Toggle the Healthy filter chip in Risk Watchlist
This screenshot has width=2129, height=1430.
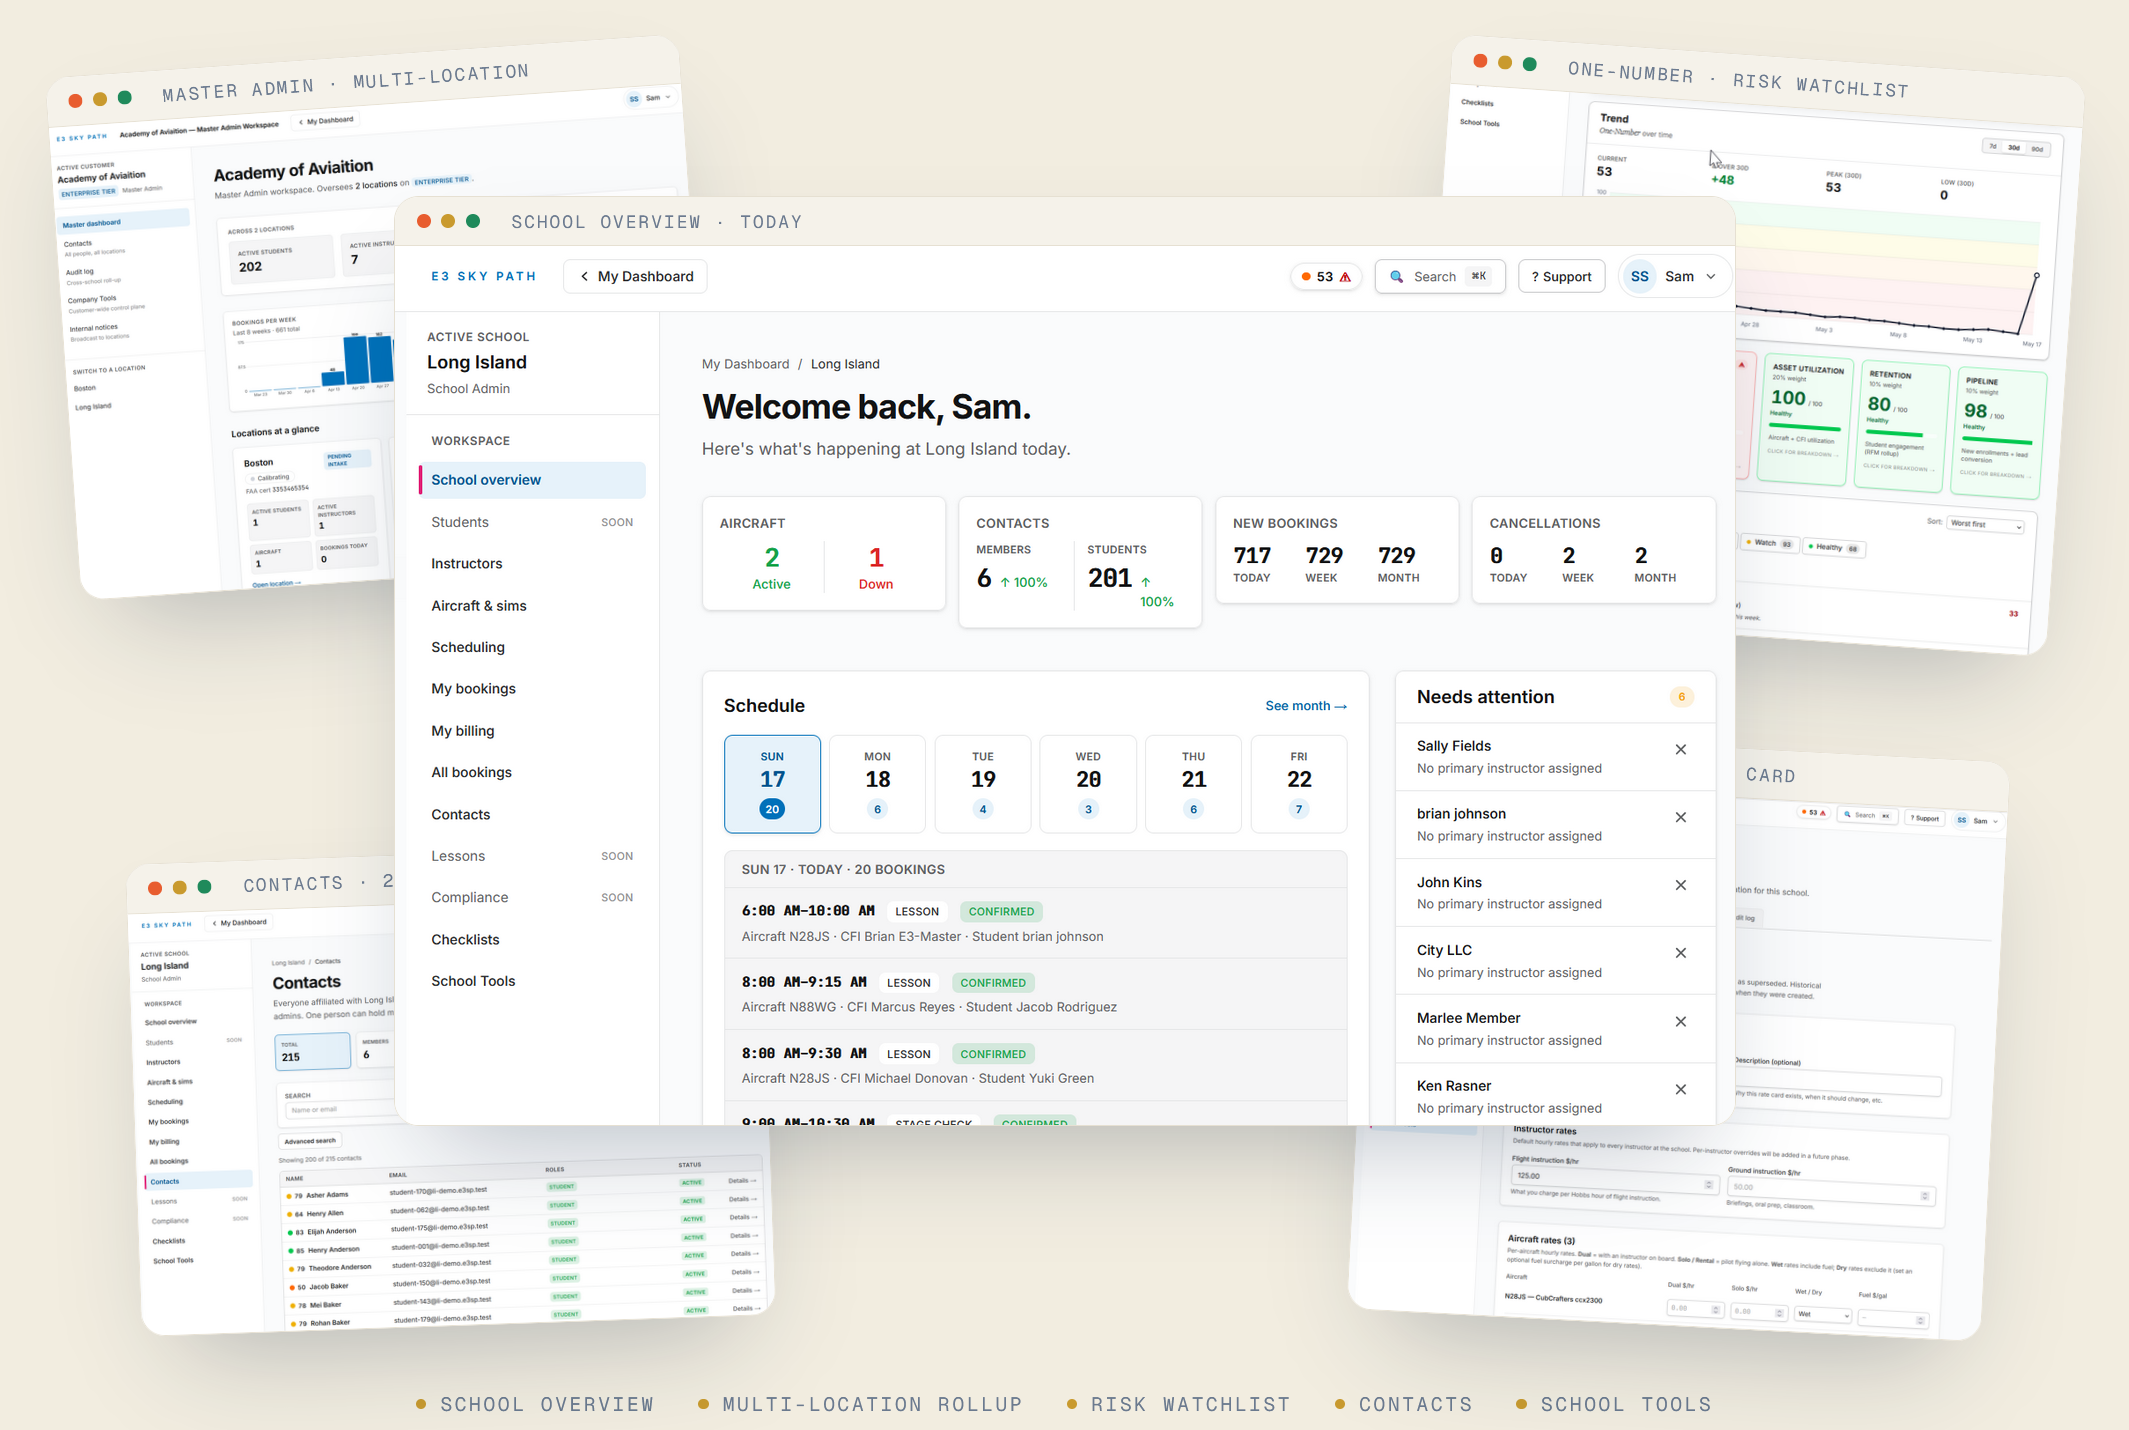pyautogui.click(x=1834, y=547)
